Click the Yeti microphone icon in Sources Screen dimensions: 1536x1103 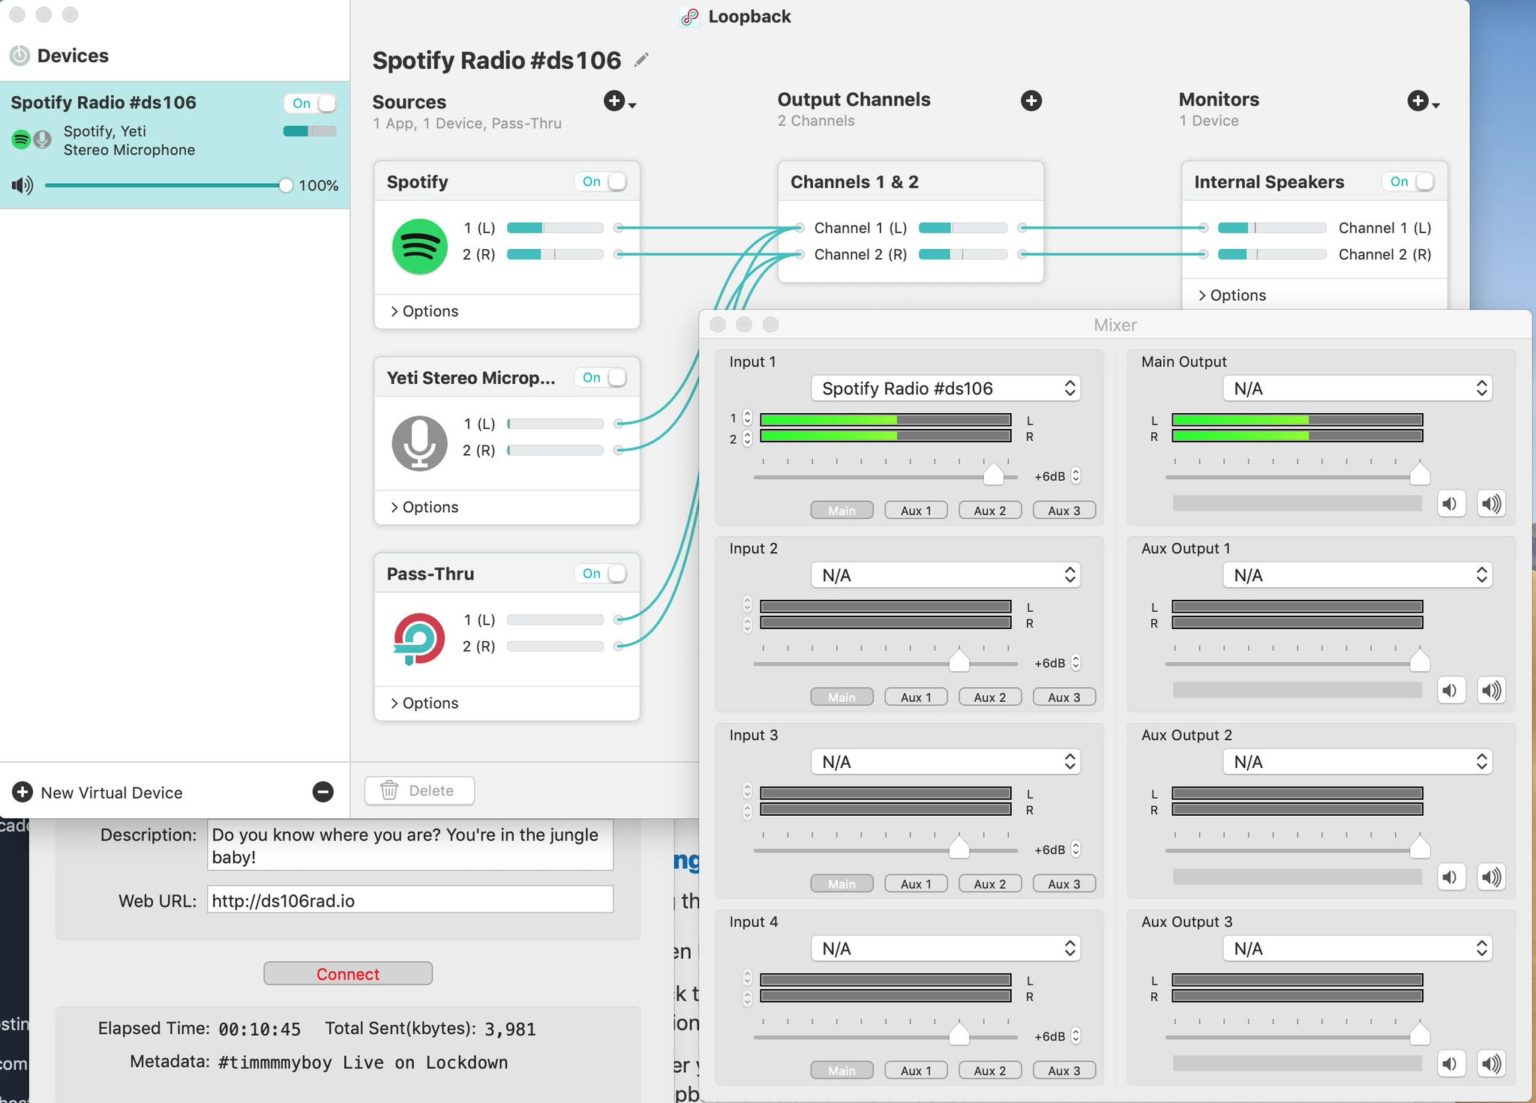[x=419, y=443]
